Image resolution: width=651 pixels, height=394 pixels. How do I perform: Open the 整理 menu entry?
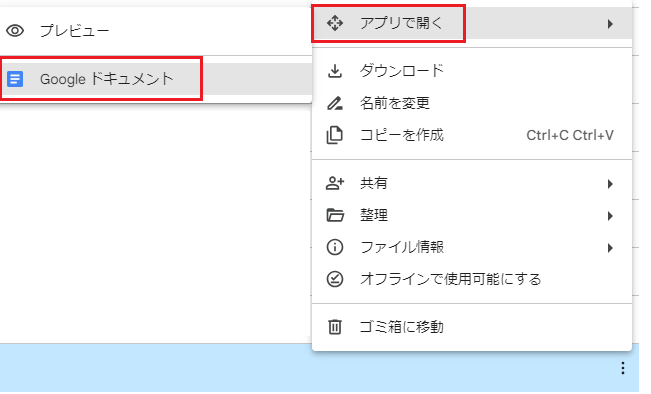click(472, 215)
